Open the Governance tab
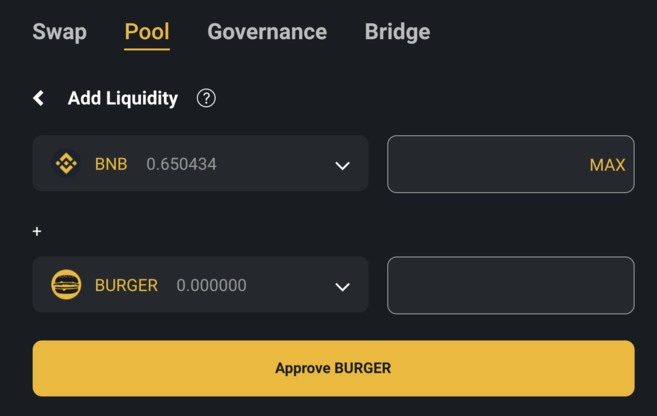The image size is (657, 416). pyautogui.click(x=267, y=31)
